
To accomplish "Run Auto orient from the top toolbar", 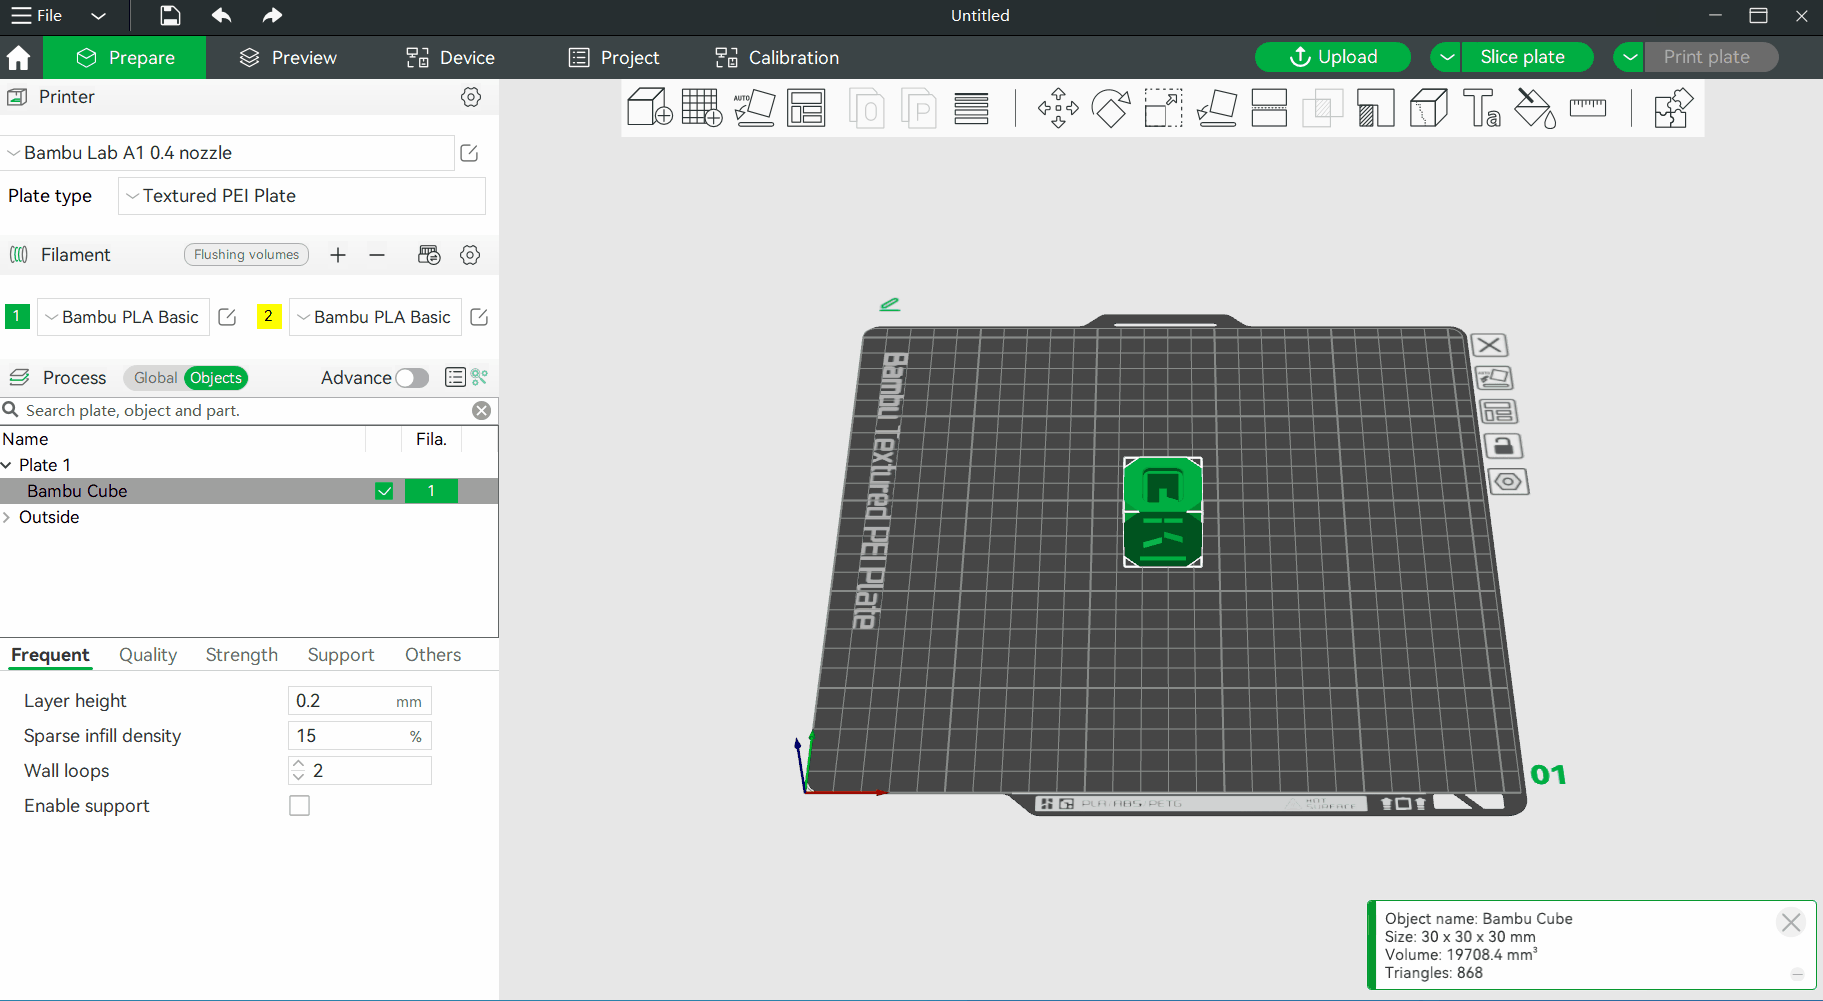I will pos(754,108).
